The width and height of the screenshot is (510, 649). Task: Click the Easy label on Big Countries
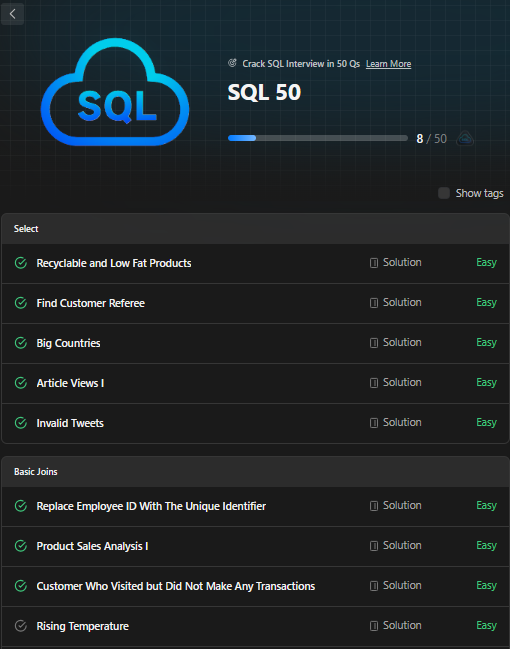486,343
